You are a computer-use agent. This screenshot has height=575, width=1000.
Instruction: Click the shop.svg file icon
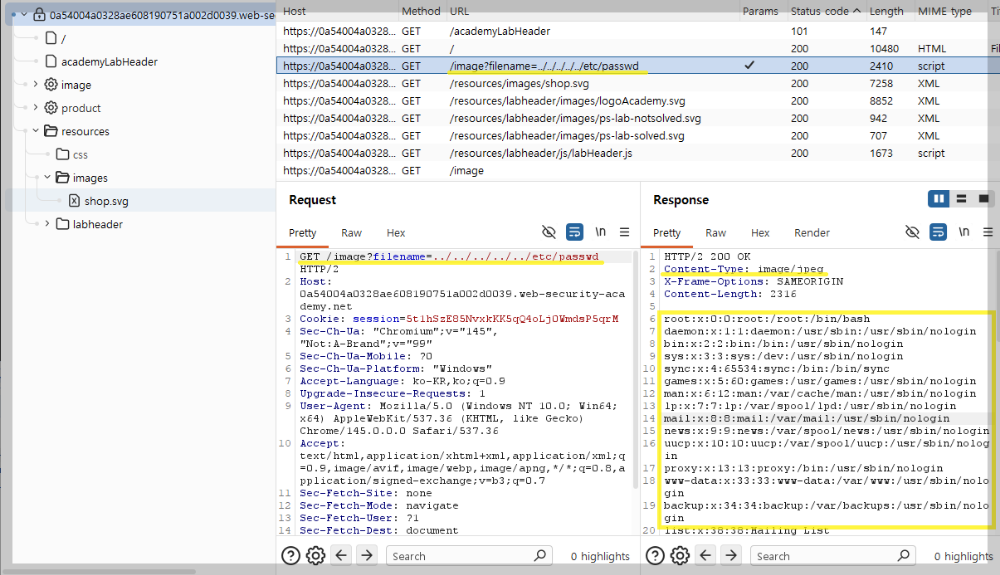[x=74, y=201]
